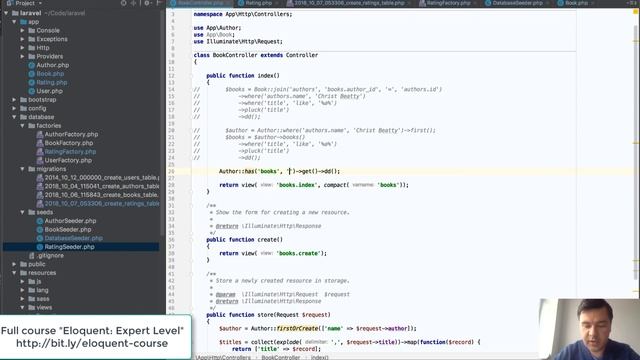Expand the Providers folder

click(x=22, y=56)
